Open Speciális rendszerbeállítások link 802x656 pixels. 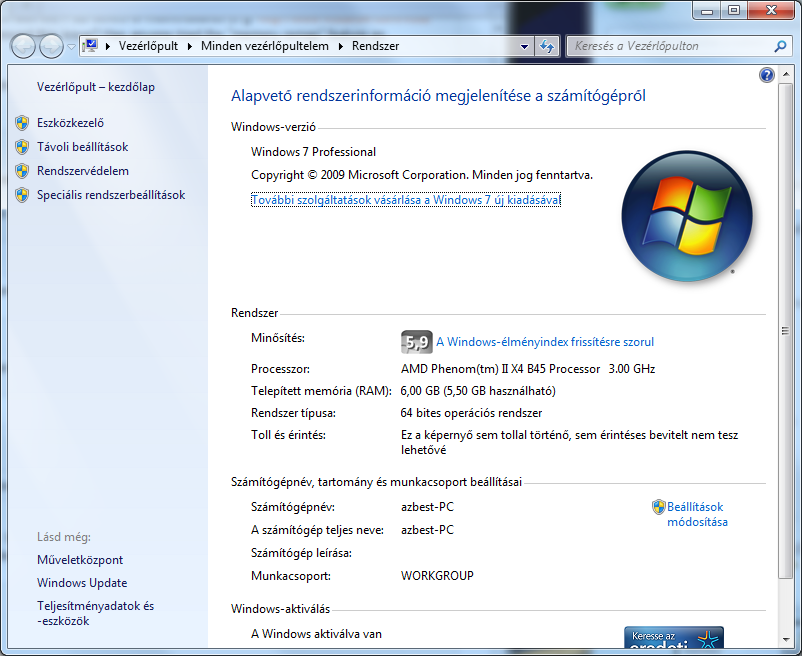click(x=111, y=195)
